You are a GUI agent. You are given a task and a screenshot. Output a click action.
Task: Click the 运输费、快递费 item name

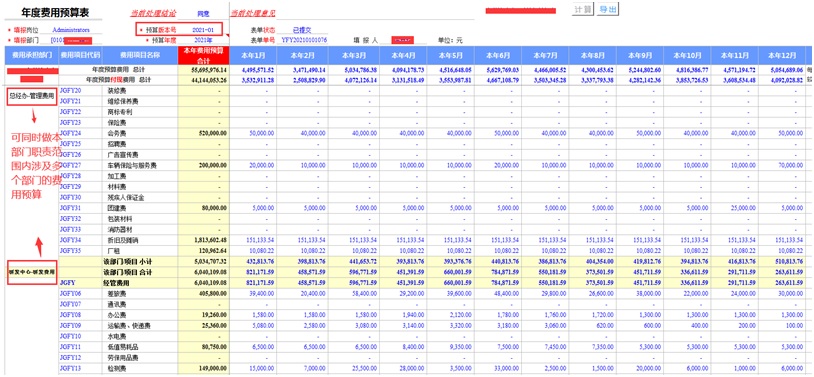coord(128,326)
